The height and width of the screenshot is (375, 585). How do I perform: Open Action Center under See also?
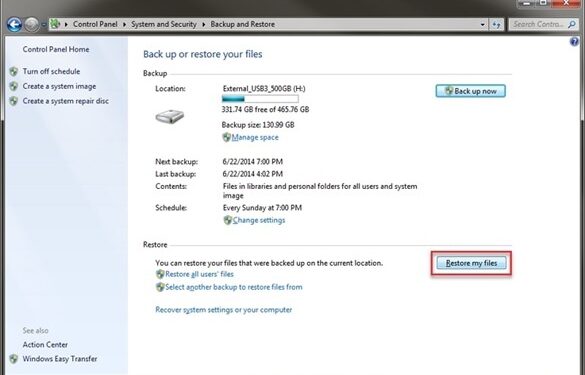coord(45,345)
